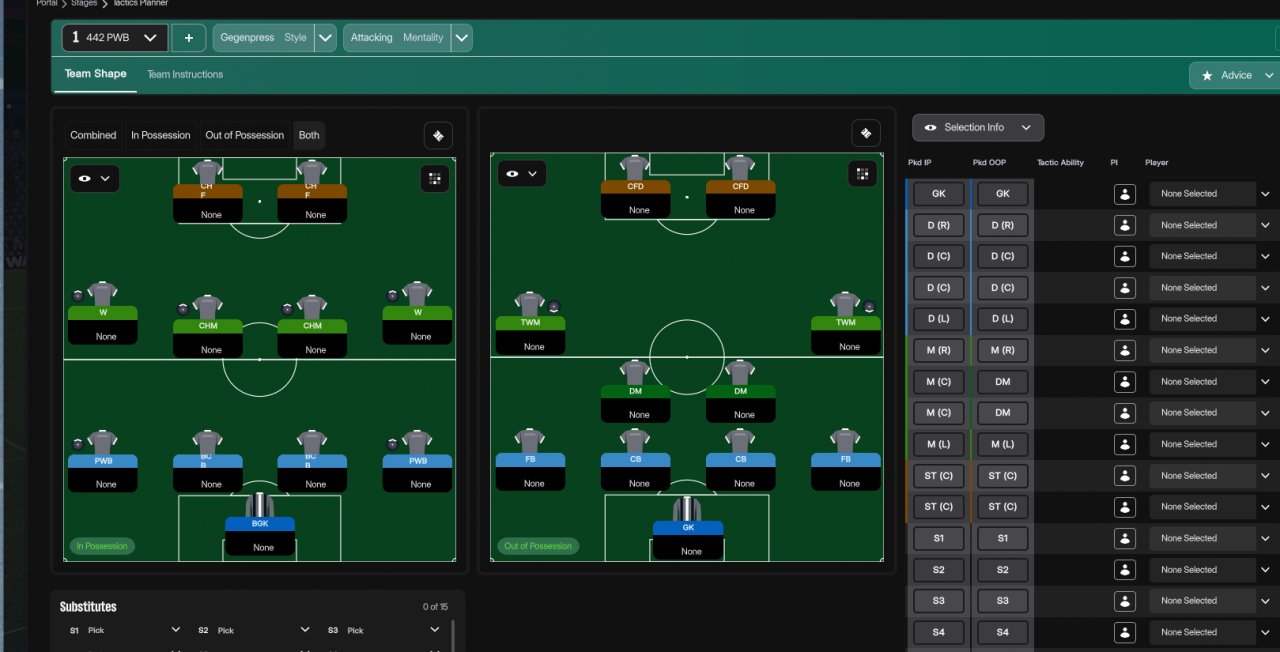Expand the Gegenpress Style dropdown

[x=325, y=38]
